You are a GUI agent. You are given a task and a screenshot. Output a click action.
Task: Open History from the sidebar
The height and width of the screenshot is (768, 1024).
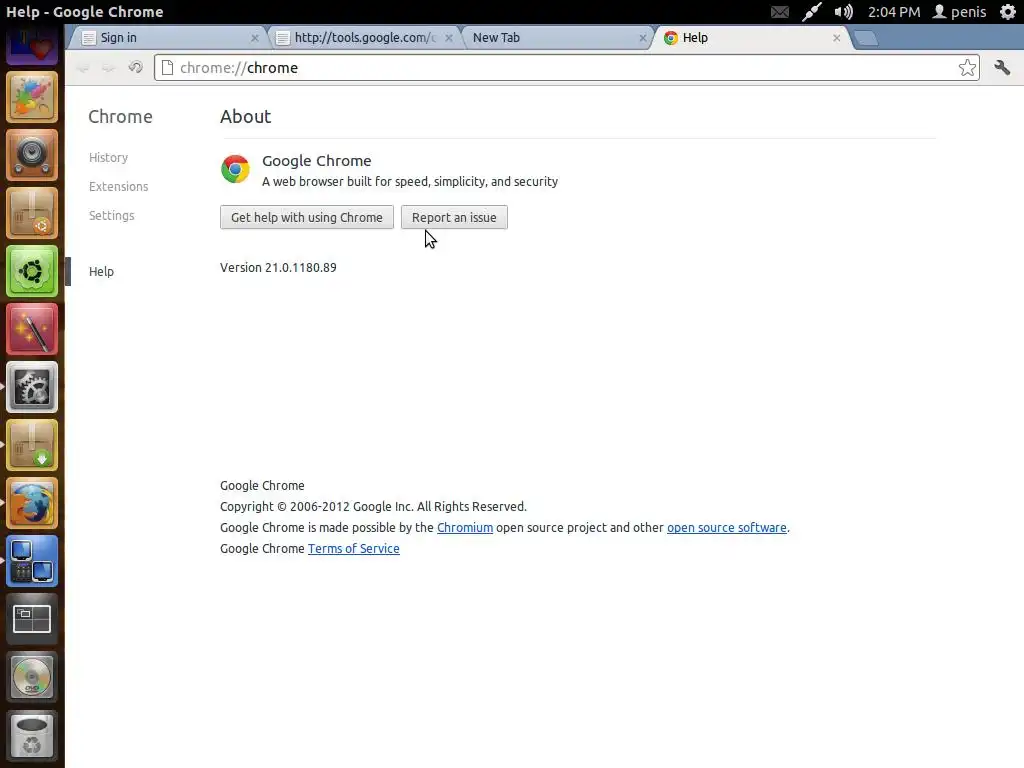point(108,157)
